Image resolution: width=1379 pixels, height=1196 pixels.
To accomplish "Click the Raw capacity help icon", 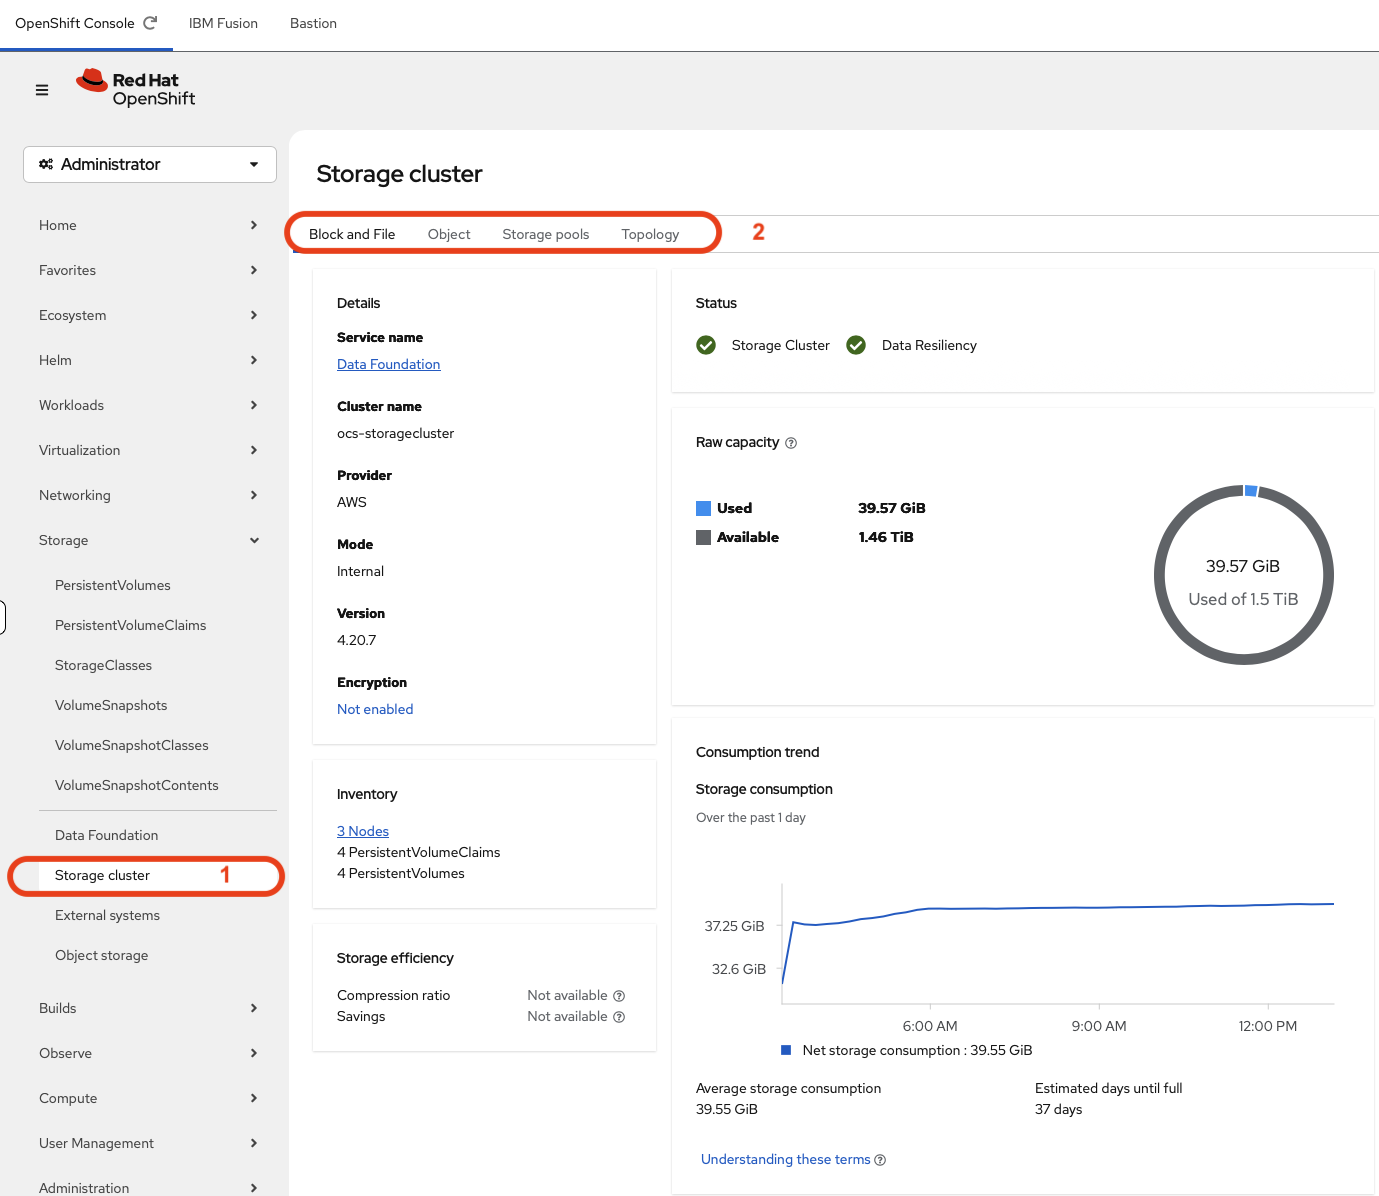I will point(791,443).
